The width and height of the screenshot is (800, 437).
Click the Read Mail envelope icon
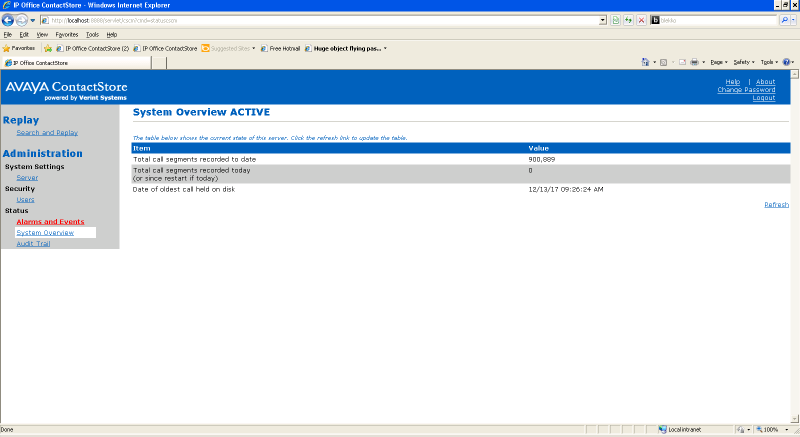tap(682, 62)
